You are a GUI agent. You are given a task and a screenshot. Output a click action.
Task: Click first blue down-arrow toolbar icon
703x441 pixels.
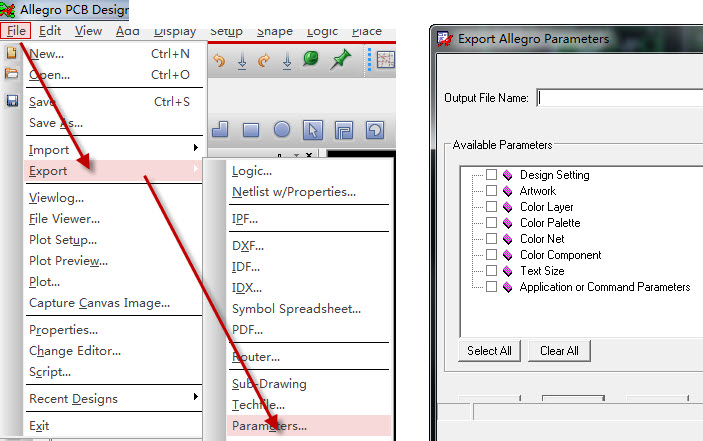point(242,61)
